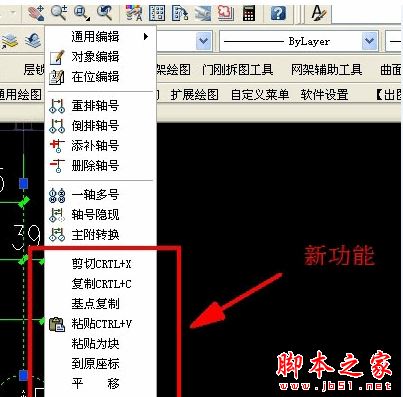Click the lower blue grip square on axis line
The height and width of the screenshot is (397, 403).
coord(23,375)
